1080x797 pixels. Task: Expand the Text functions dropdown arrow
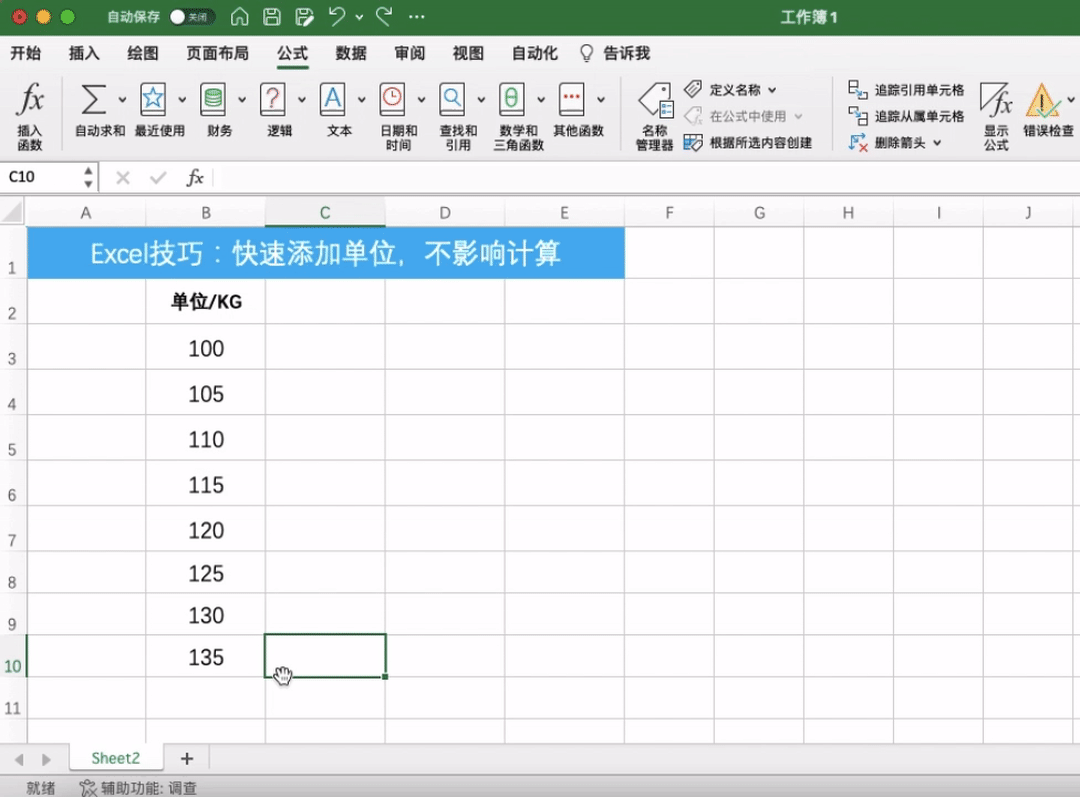tap(362, 100)
